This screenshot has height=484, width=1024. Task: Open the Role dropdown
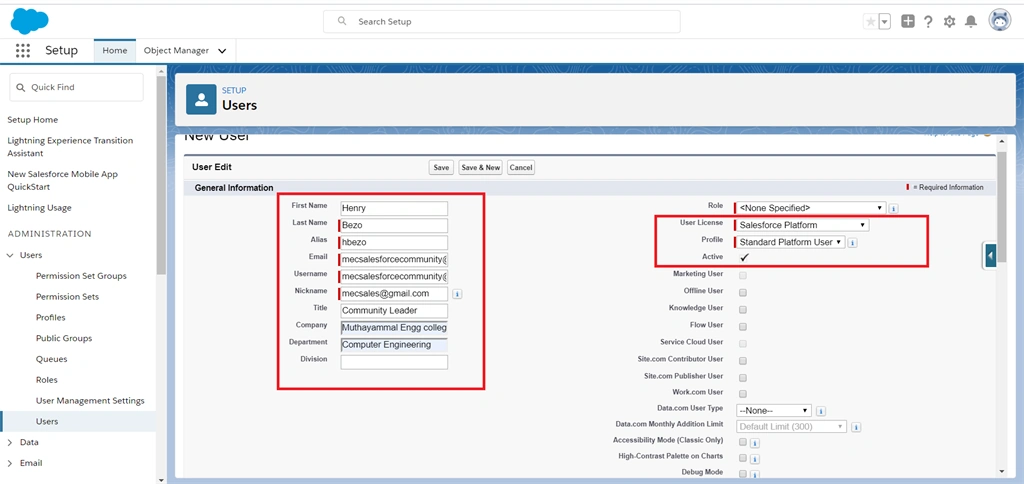[811, 208]
